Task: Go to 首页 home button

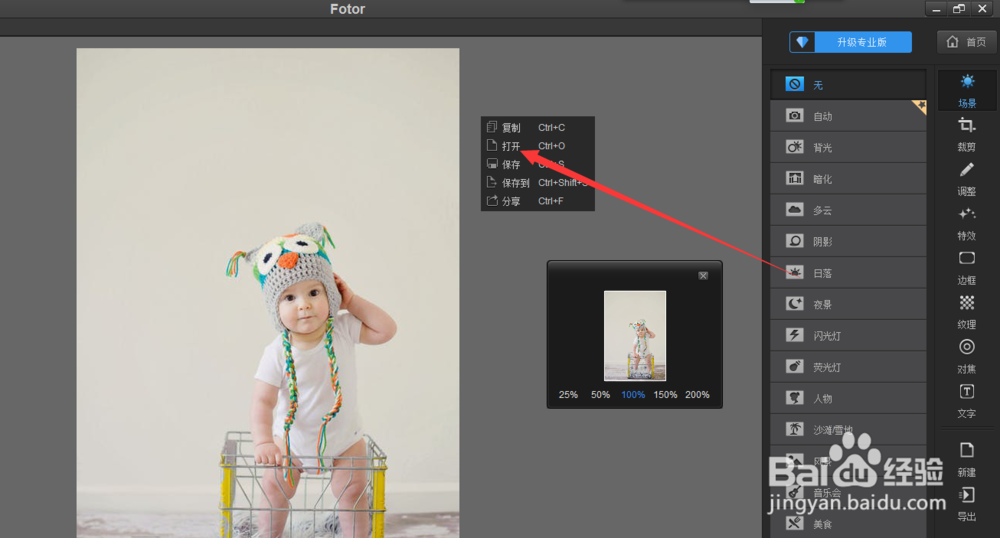Action: pyautogui.click(x=966, y=42)
